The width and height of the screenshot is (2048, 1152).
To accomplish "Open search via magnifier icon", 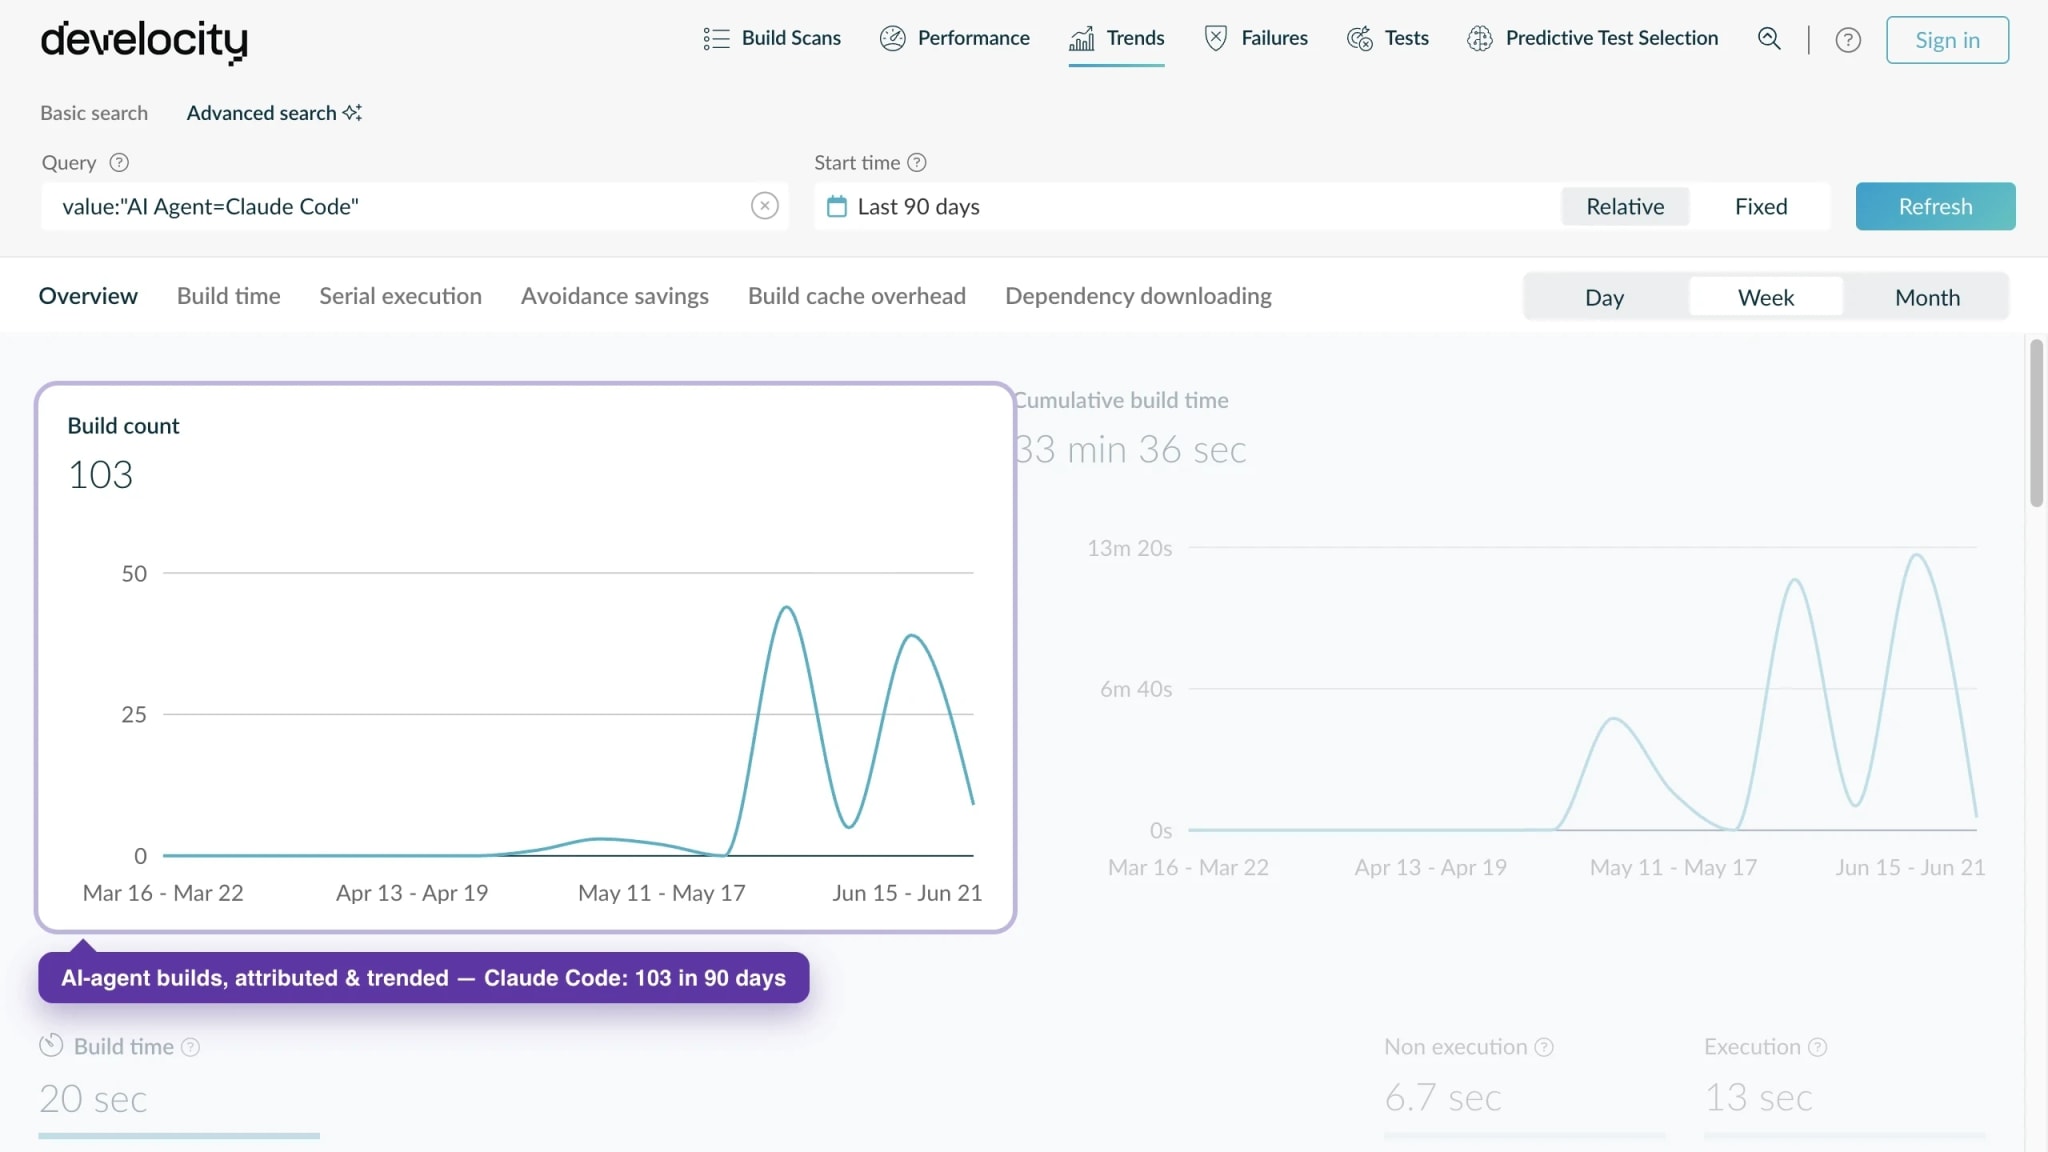I will click(1769, 39).
